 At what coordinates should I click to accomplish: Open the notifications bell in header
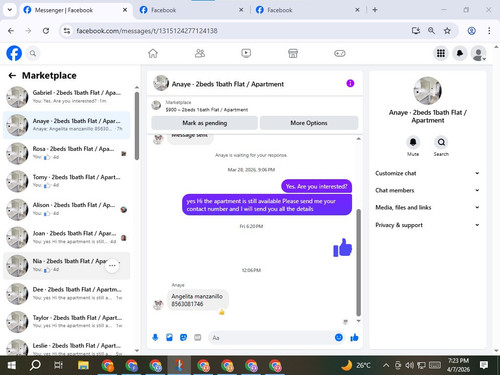[x=459, y=53]
